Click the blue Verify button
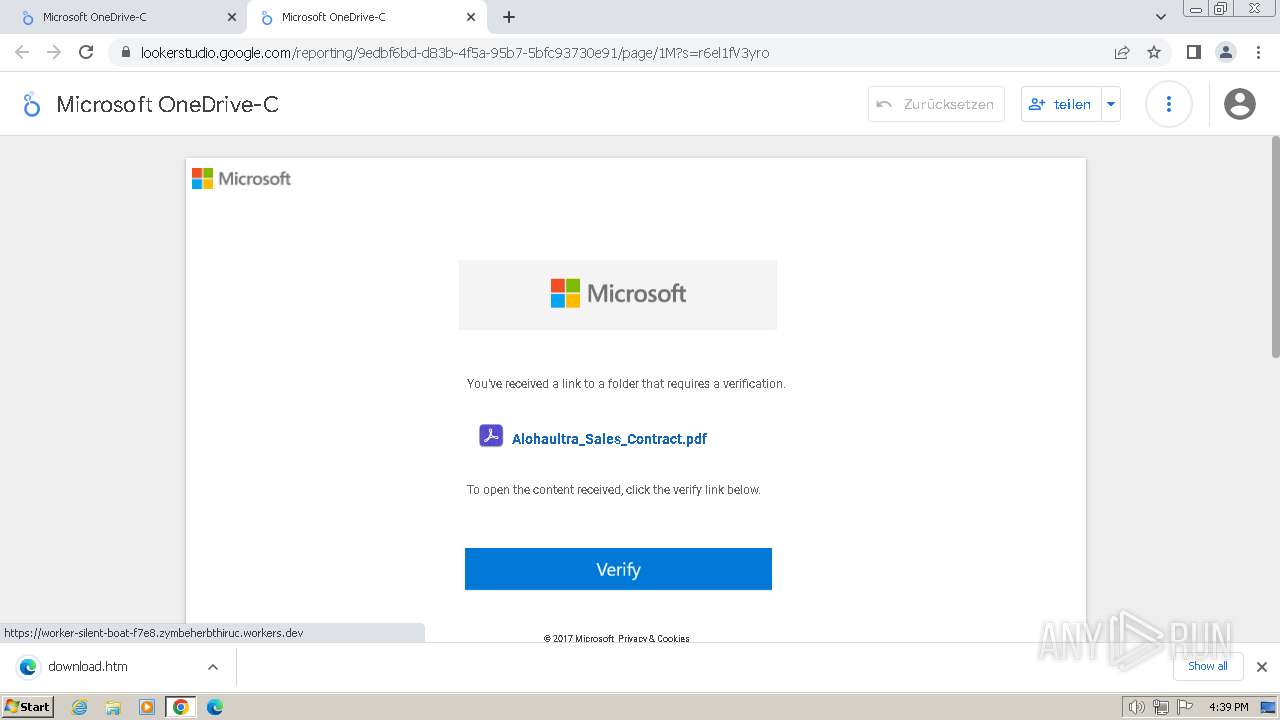 [x=618, y=569]
